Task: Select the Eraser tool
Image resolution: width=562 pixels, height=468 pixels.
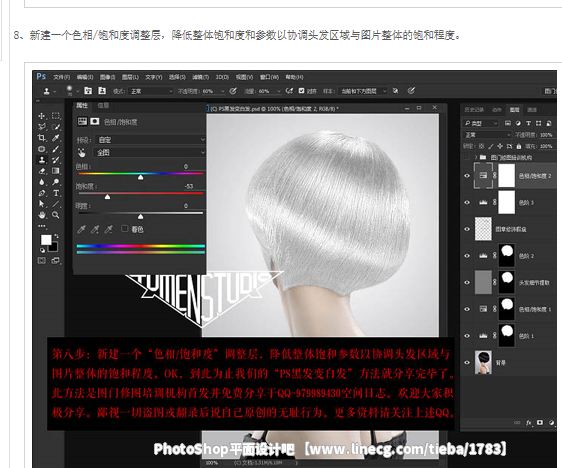Action: coord(42,171)
